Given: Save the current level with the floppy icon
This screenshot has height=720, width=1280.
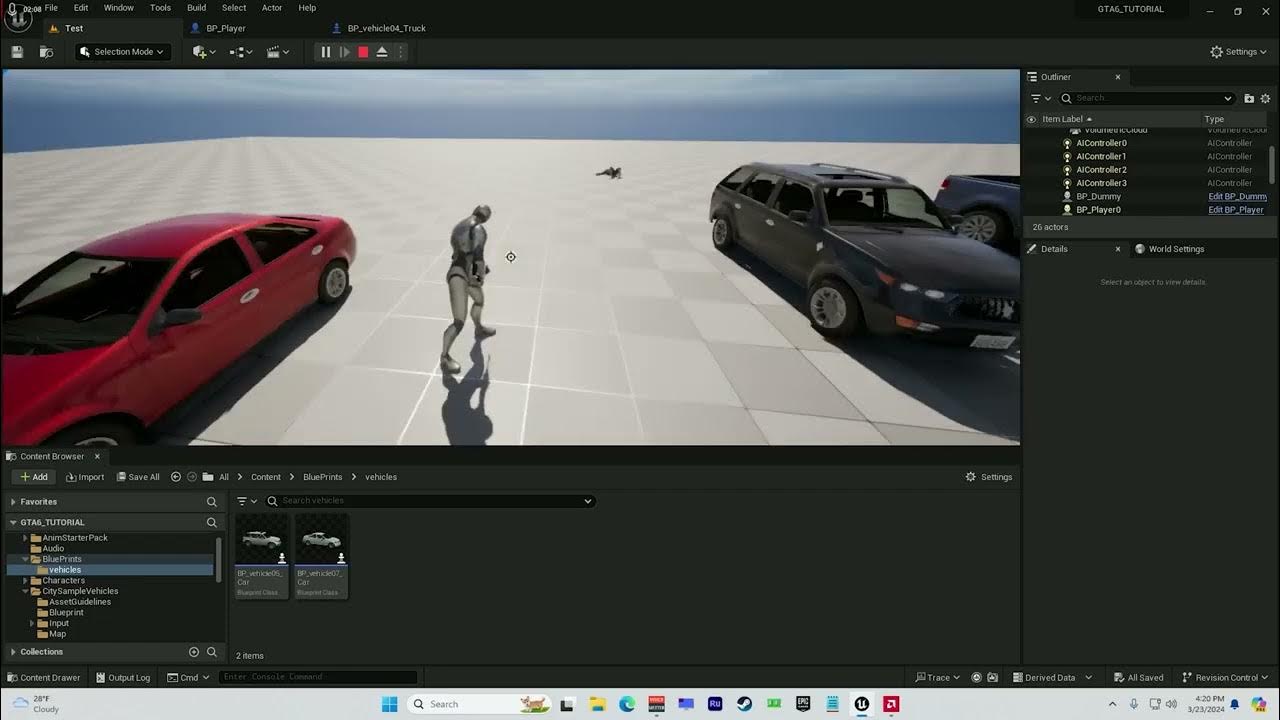Looking at the screenshot, I should 17,52.
